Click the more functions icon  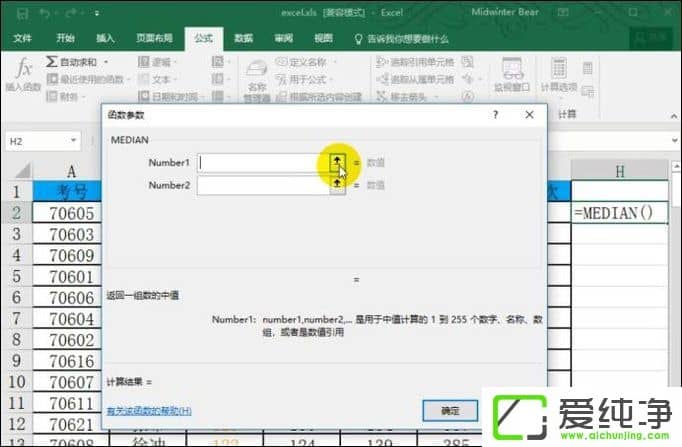click(x=219, y=96)
